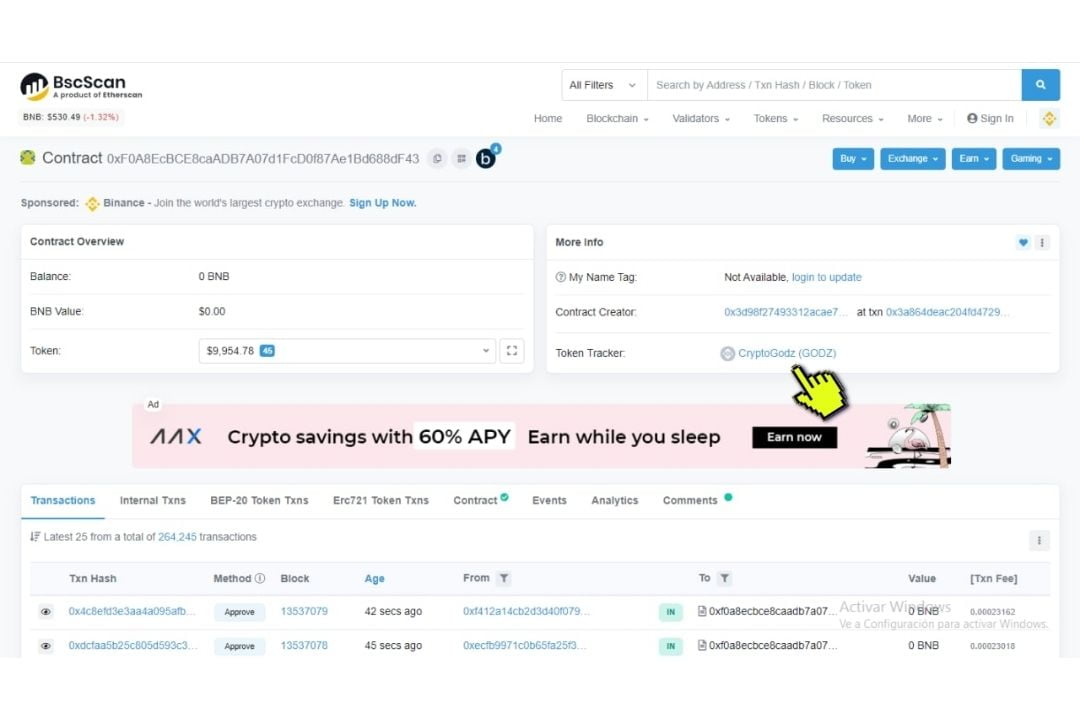
Task: Expand token holdings fullscreen icon
Action: pos(512,351)
